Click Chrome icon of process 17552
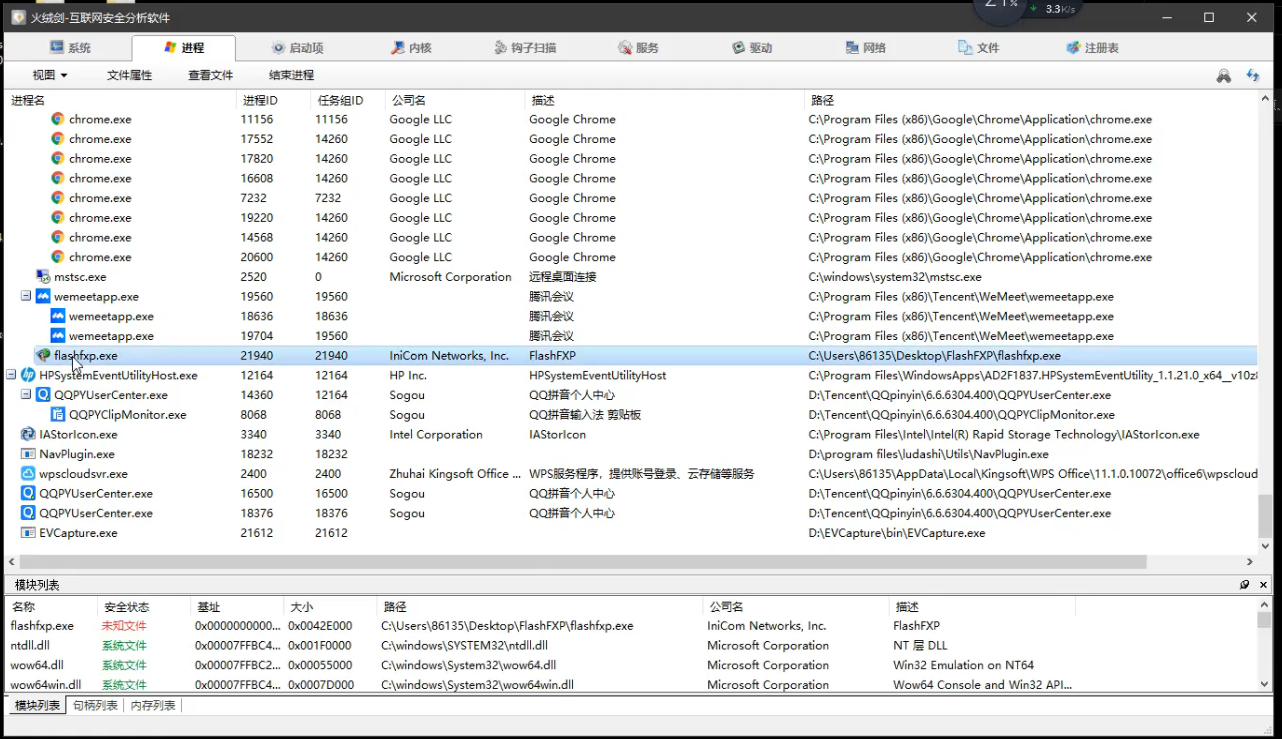Screen dimensions: 1282x739 (58, 139)
